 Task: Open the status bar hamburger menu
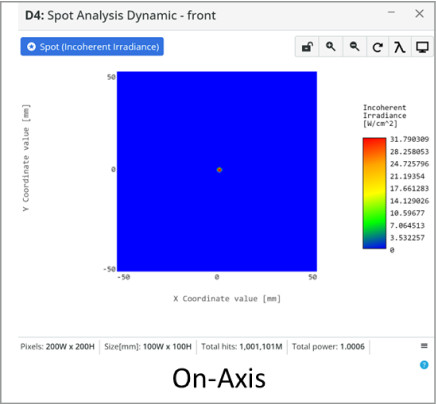pos(424,346)
